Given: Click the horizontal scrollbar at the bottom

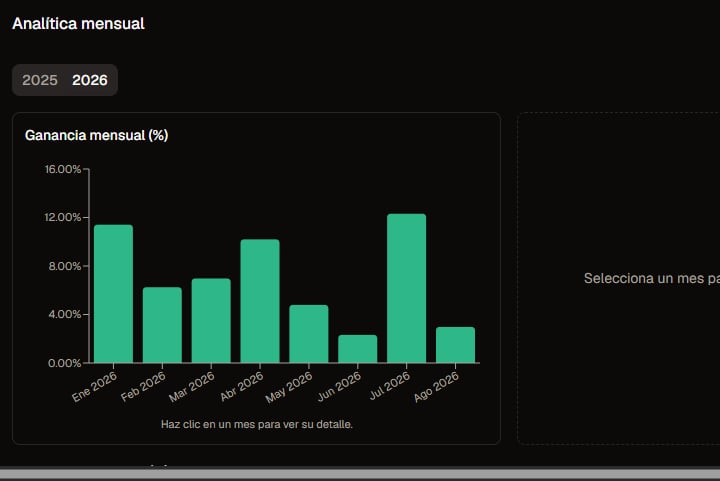Looking at the screenshot, I should pos(360,474).
